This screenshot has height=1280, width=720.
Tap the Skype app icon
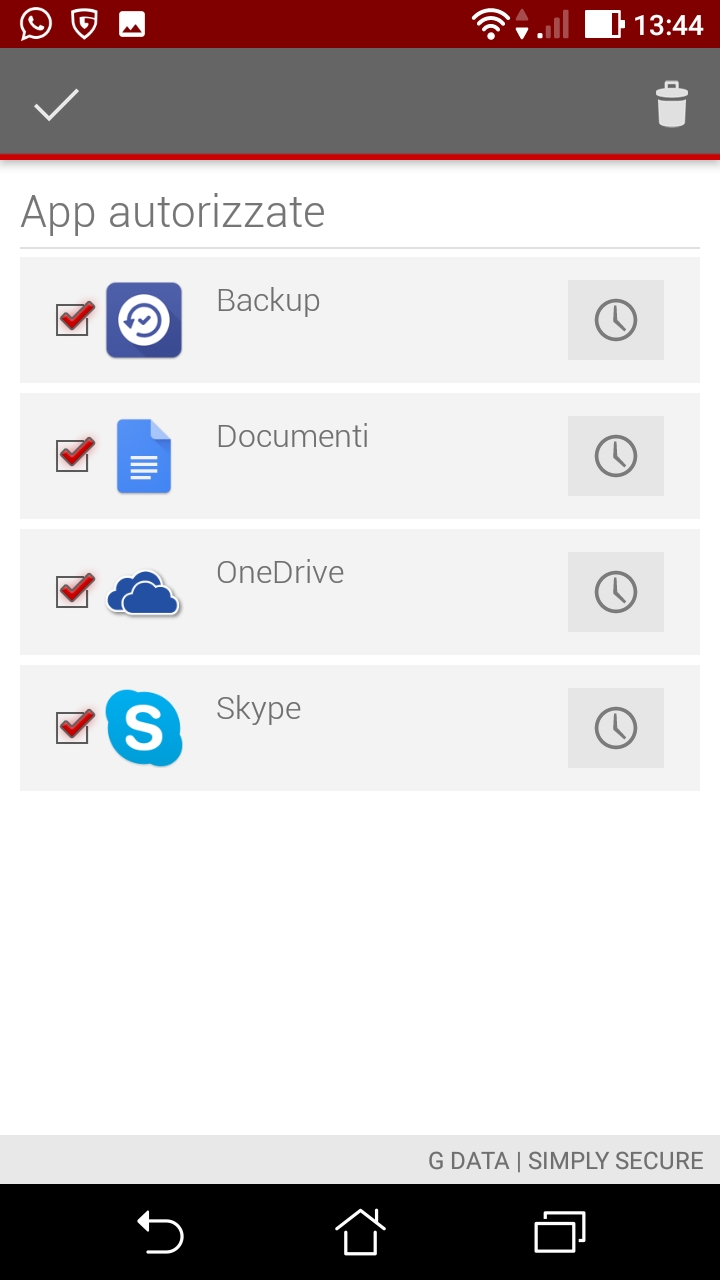144,728
